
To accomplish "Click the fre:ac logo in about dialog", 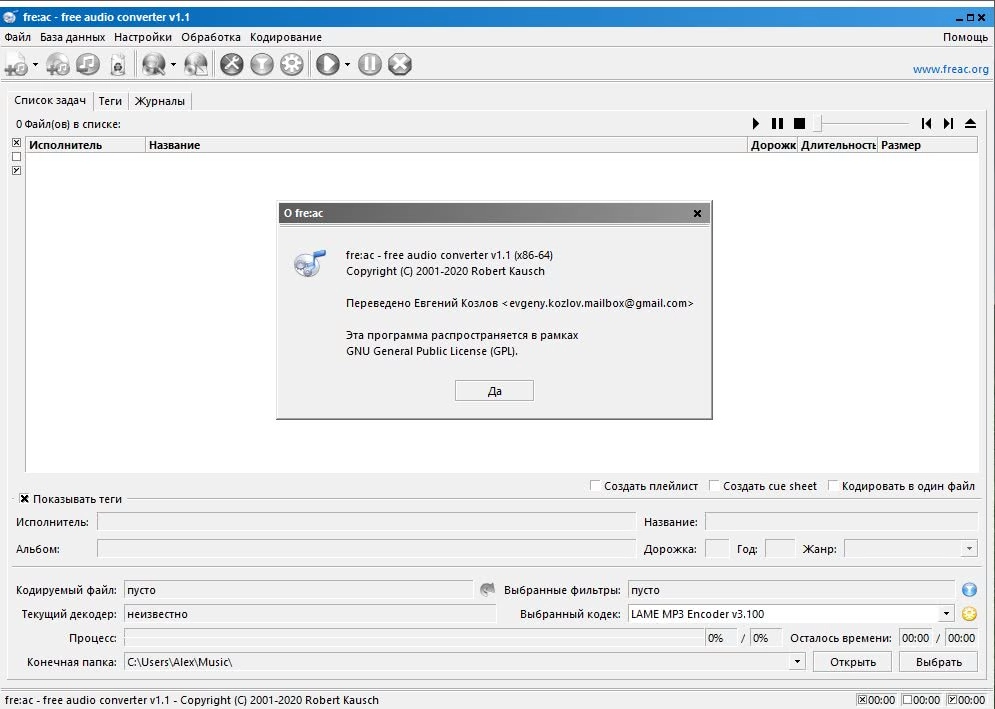I will coord(310,263).
